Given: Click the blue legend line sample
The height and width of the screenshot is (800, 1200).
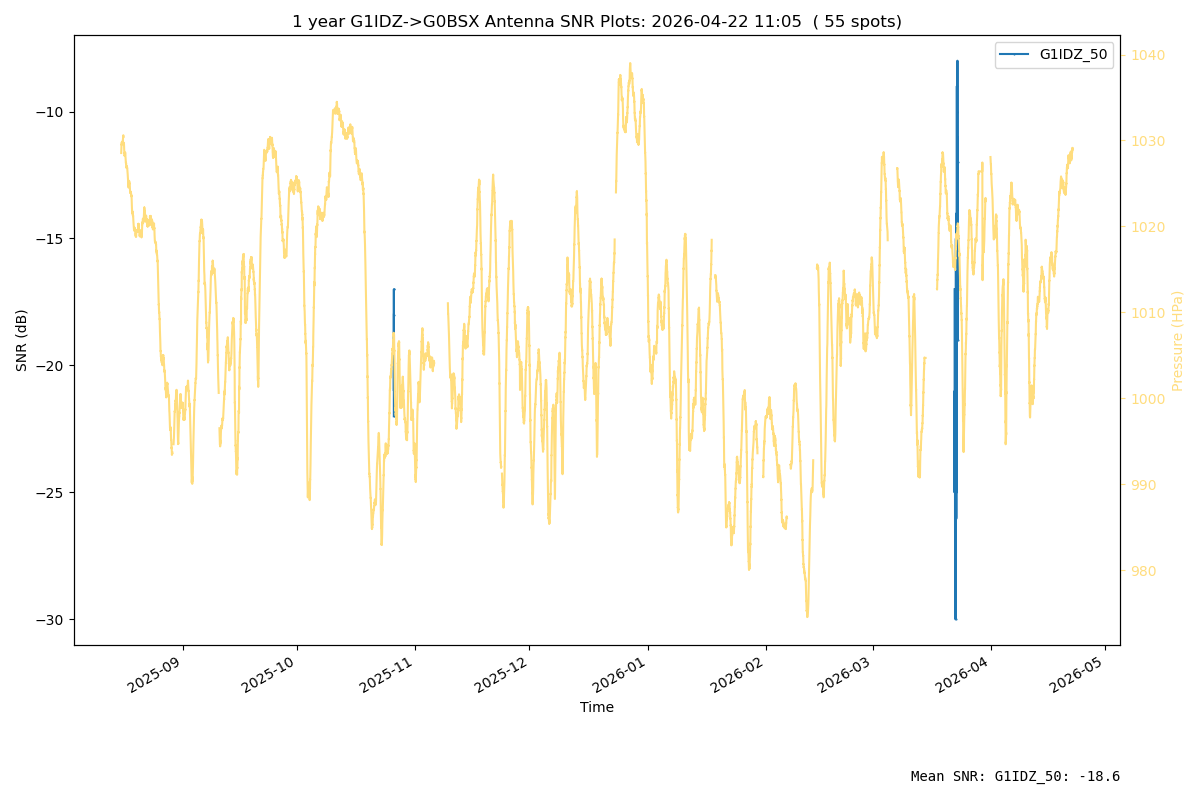Looking at the screenshot, I should pos(1016,55).
